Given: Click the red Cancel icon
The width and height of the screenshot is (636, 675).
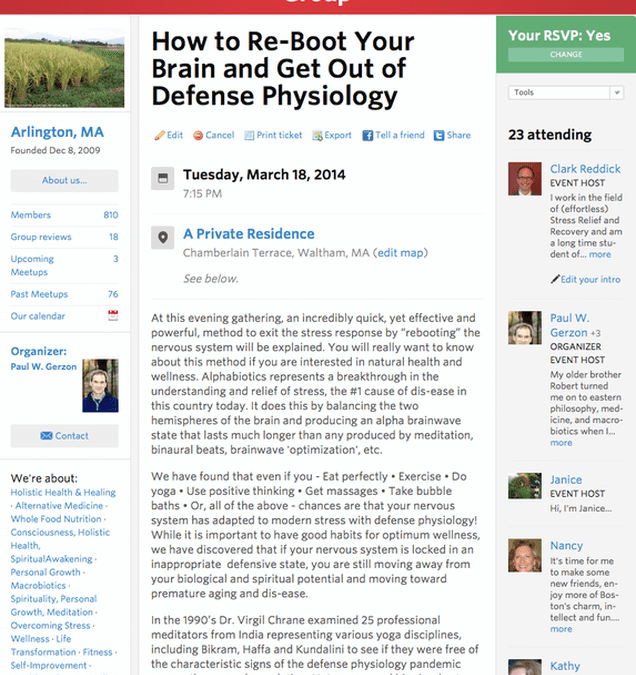Looking at the screenshot, I should click(198, 136).
